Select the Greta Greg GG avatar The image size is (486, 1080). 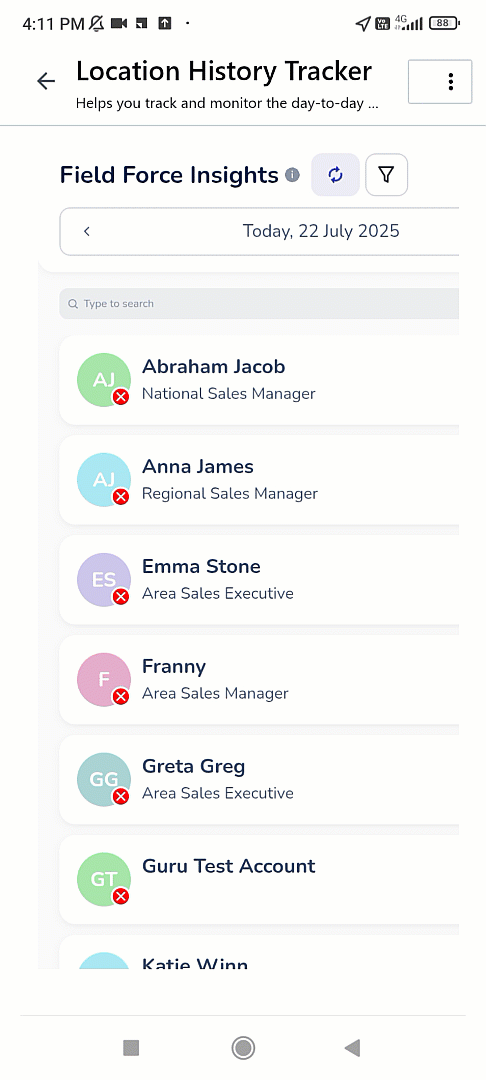[104, 780]
